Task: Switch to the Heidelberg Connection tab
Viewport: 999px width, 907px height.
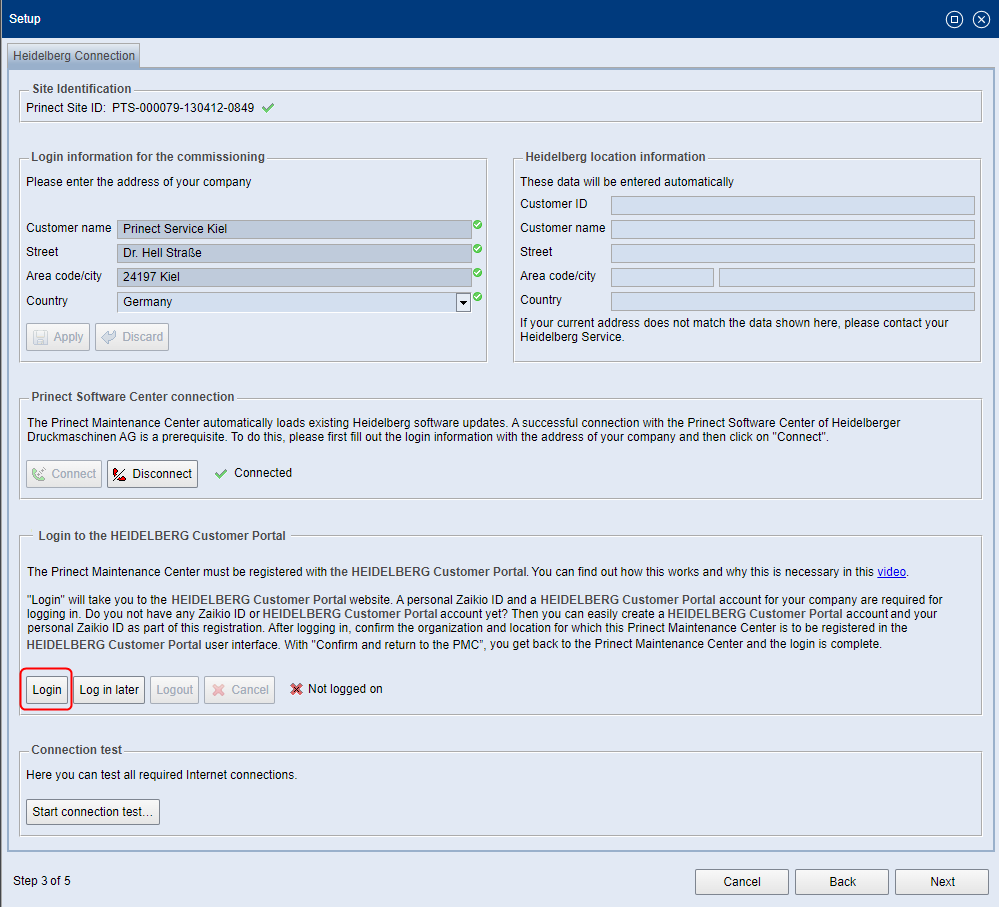Action: pyautogui.click(x=73, y=56)
